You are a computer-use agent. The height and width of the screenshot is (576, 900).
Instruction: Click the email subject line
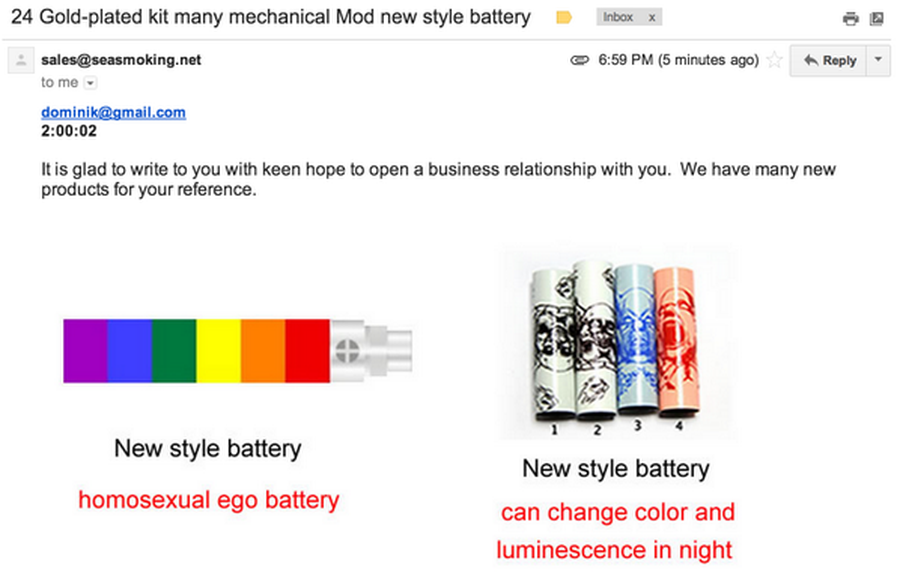coord(270,18)
